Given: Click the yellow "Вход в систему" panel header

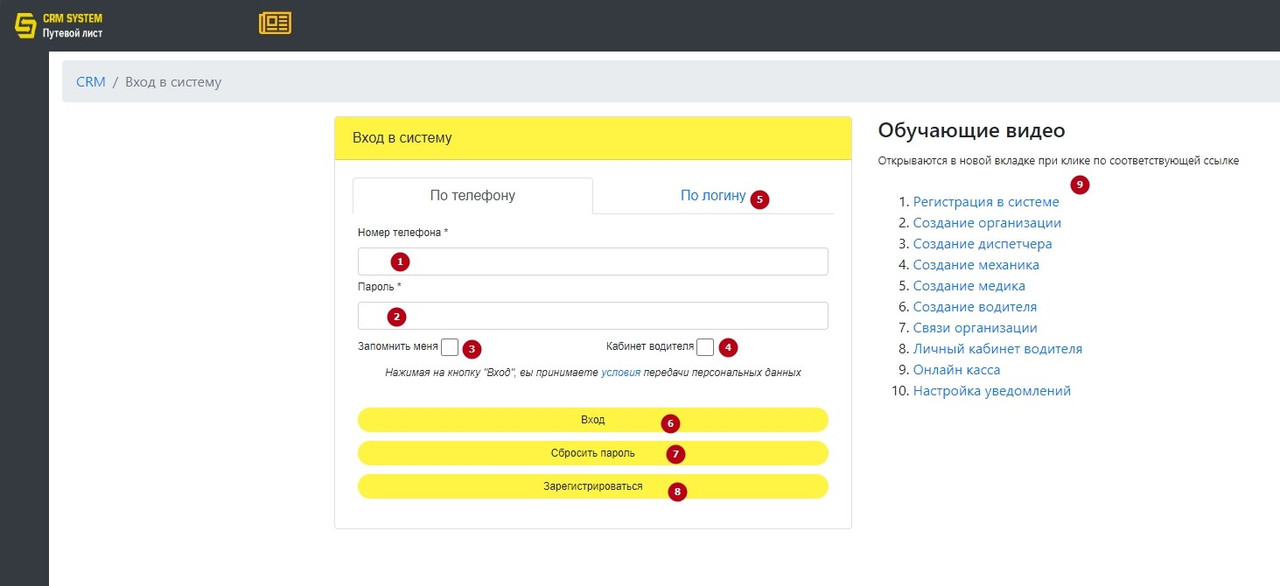Looking at the screenshot, I should [x=593, y=138].
